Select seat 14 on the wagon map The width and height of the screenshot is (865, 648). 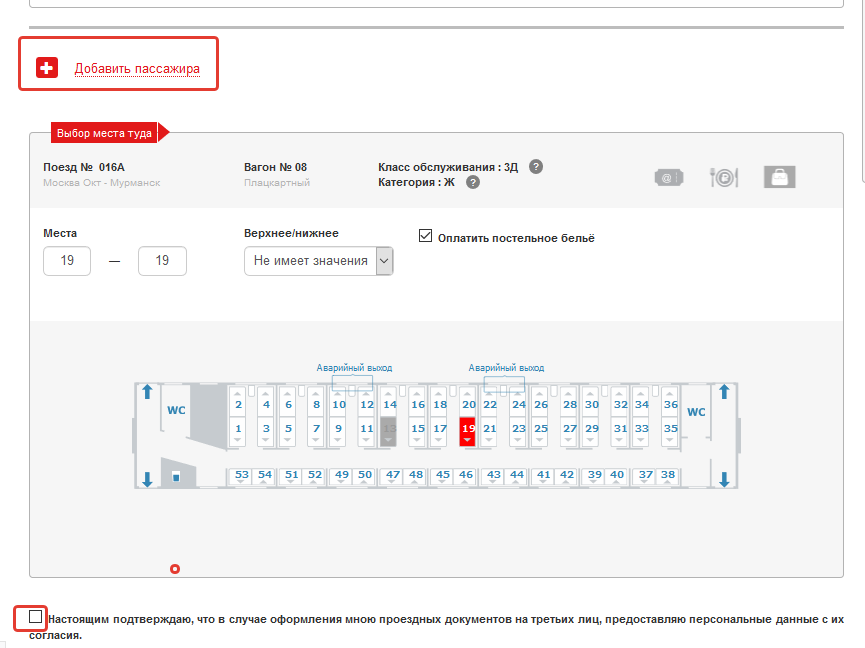point(389,403)
